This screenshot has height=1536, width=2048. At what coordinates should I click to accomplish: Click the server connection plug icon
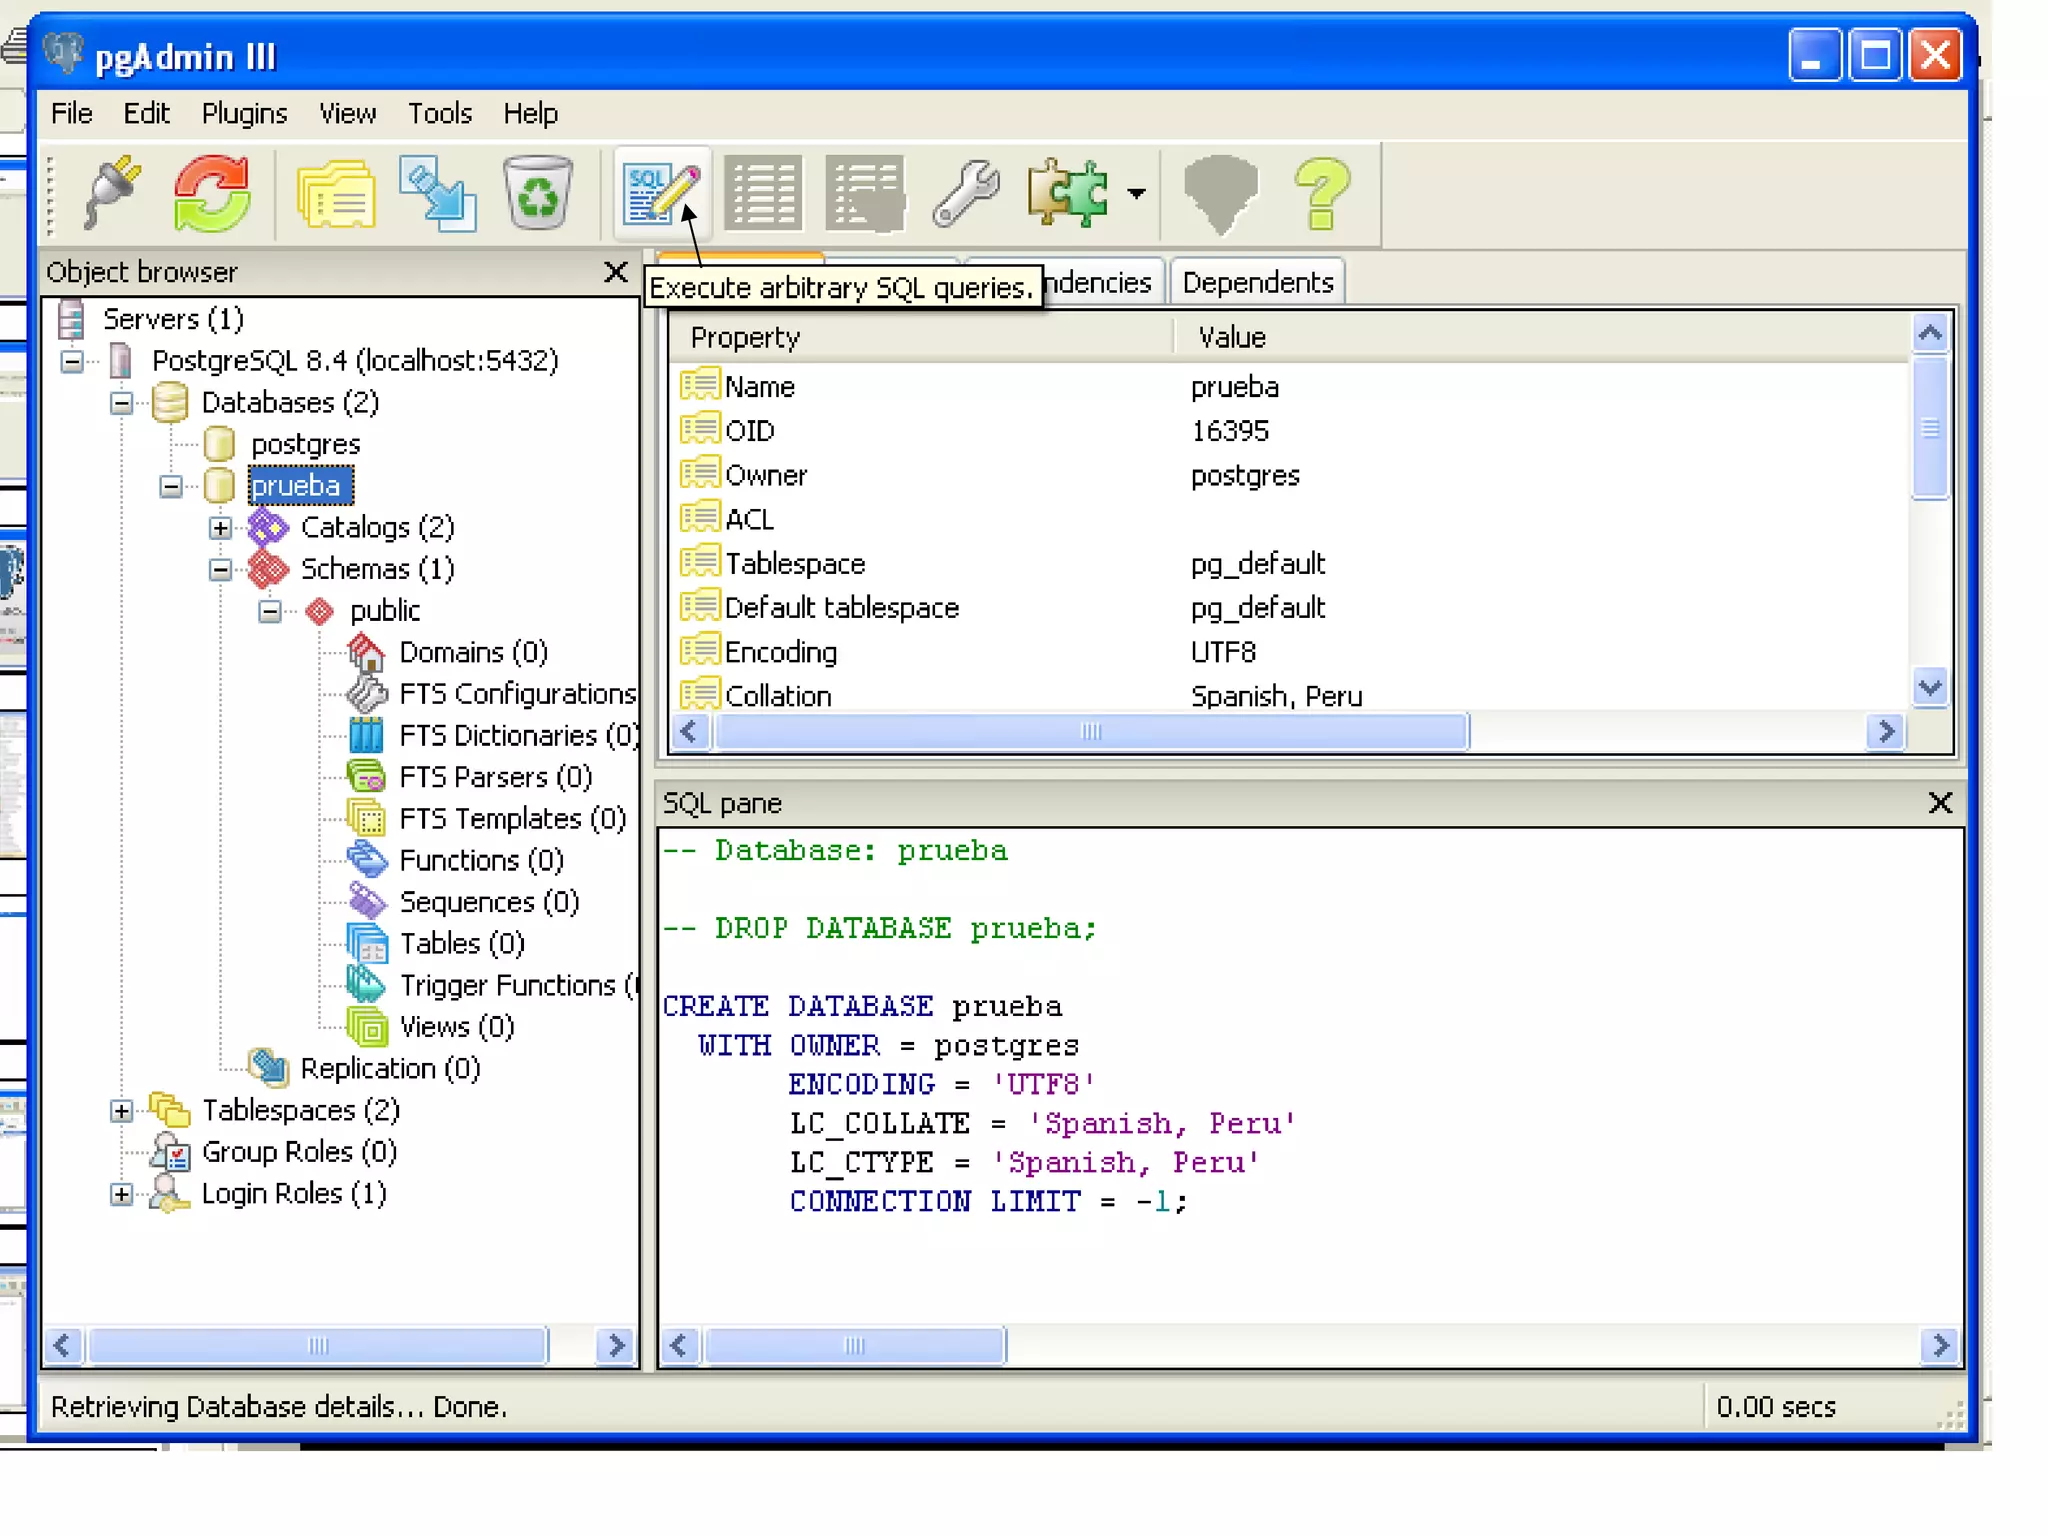(x=113, y=194)
